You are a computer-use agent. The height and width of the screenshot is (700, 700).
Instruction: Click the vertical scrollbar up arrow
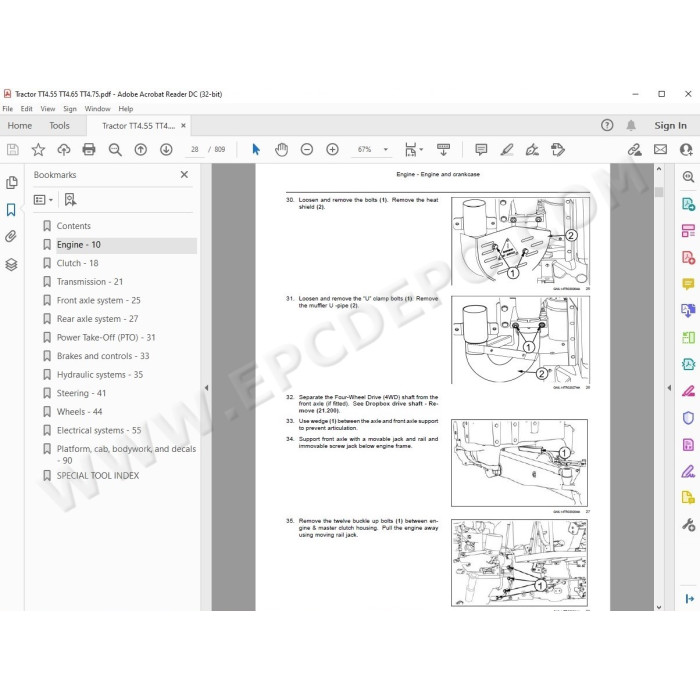point(659,169)
